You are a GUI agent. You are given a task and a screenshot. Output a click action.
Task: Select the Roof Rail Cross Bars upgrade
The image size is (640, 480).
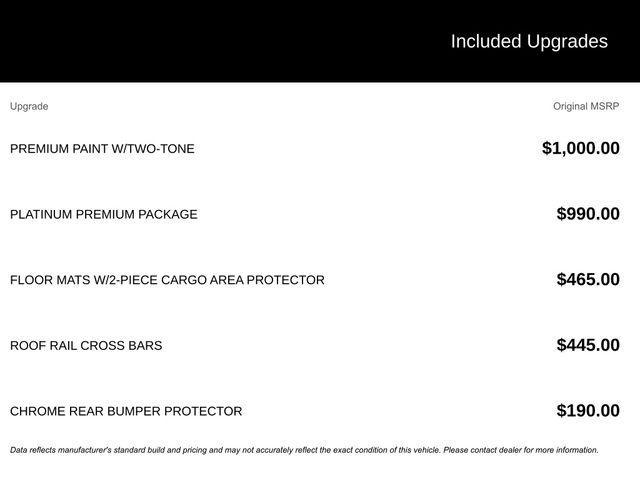(x=86, y=346)
